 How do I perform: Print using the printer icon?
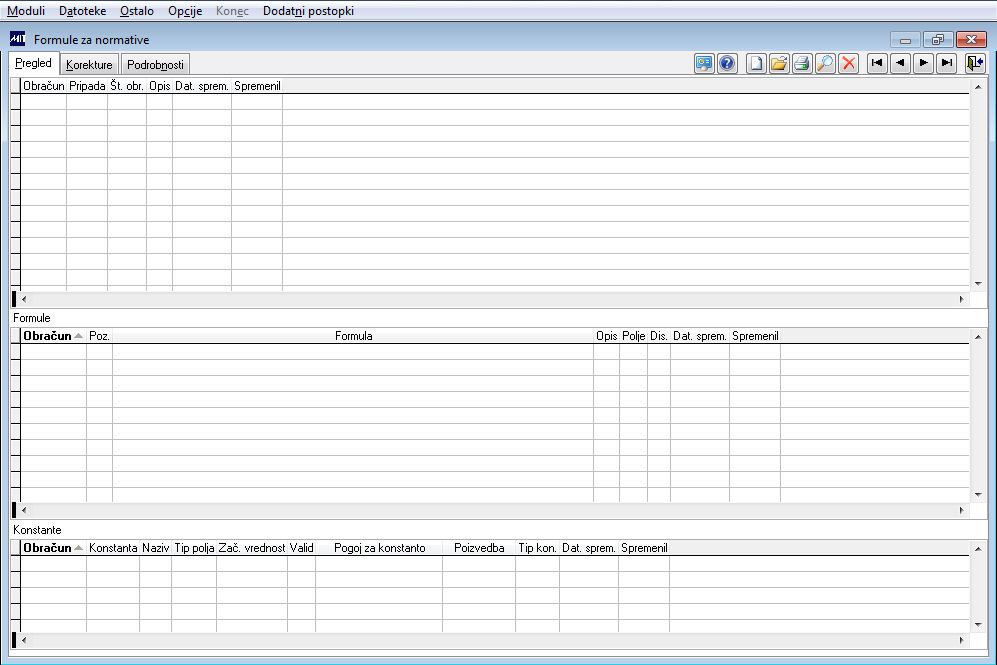802,63
